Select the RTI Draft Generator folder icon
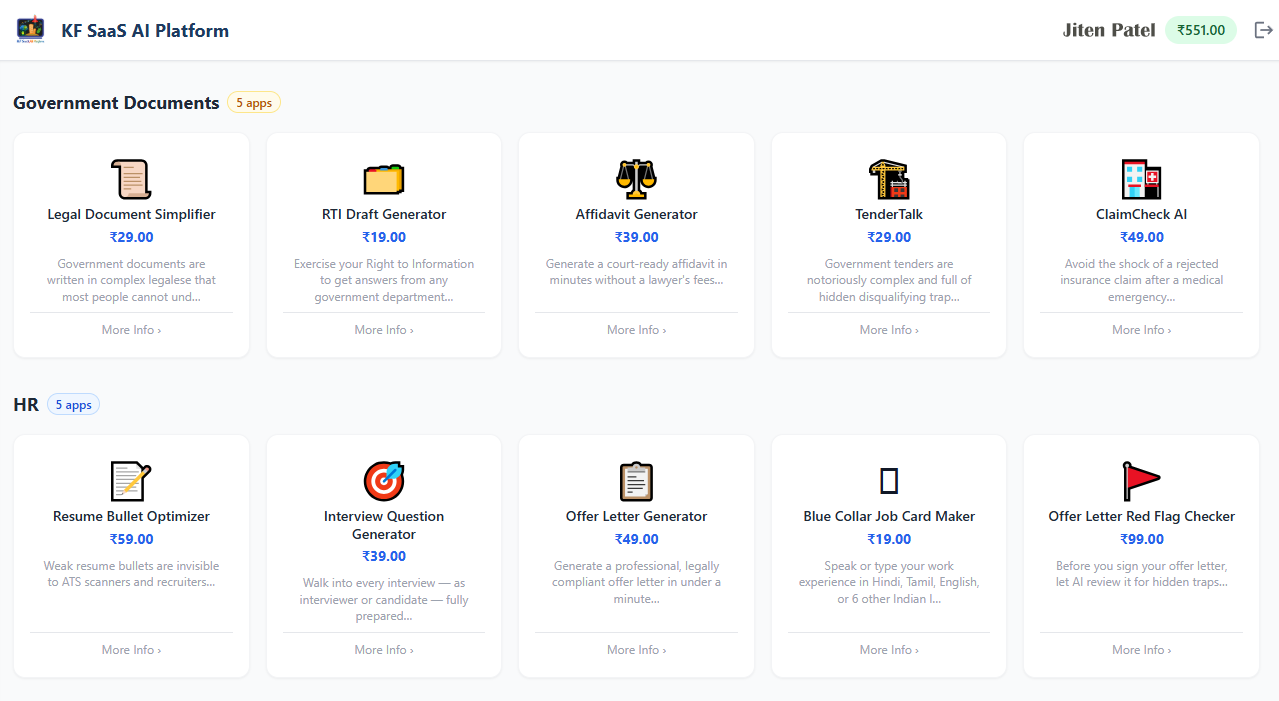The image size is (1279, 701). [384, 178]
